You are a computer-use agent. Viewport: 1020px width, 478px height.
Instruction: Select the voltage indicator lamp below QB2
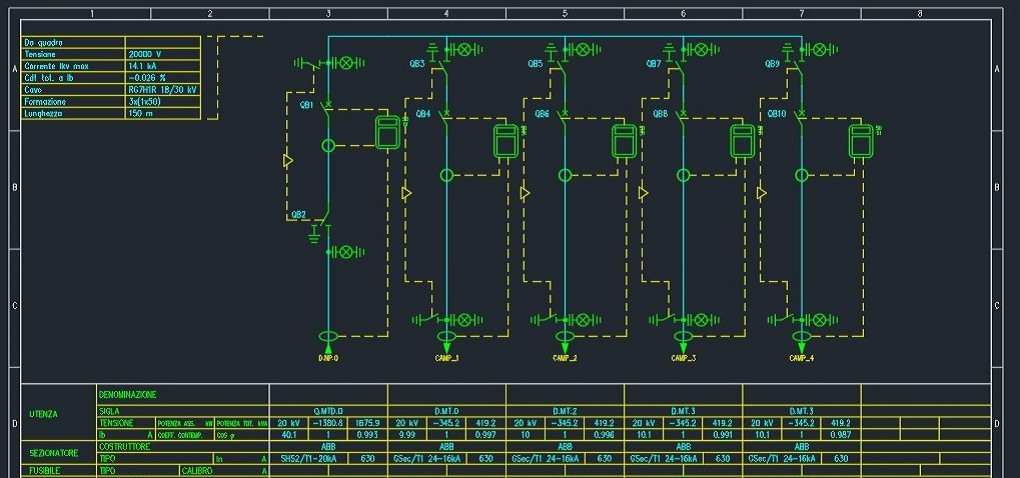pyautogui.click(x=347, y=252)
